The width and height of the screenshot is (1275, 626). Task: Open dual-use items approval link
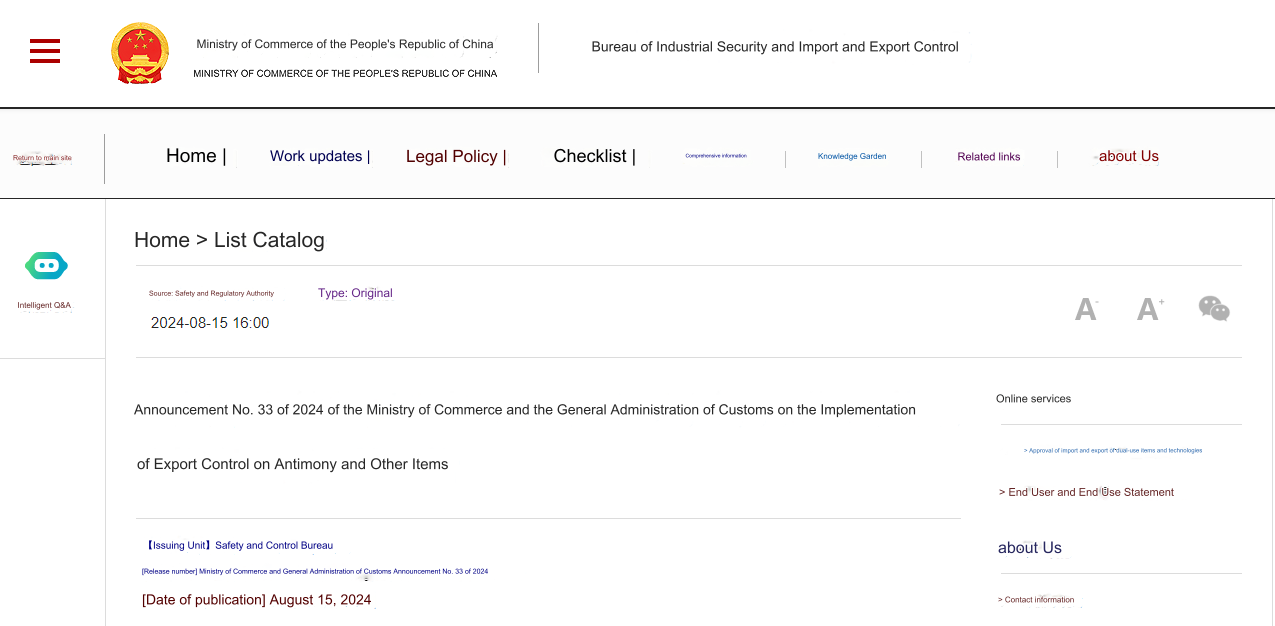(1113, 451)
